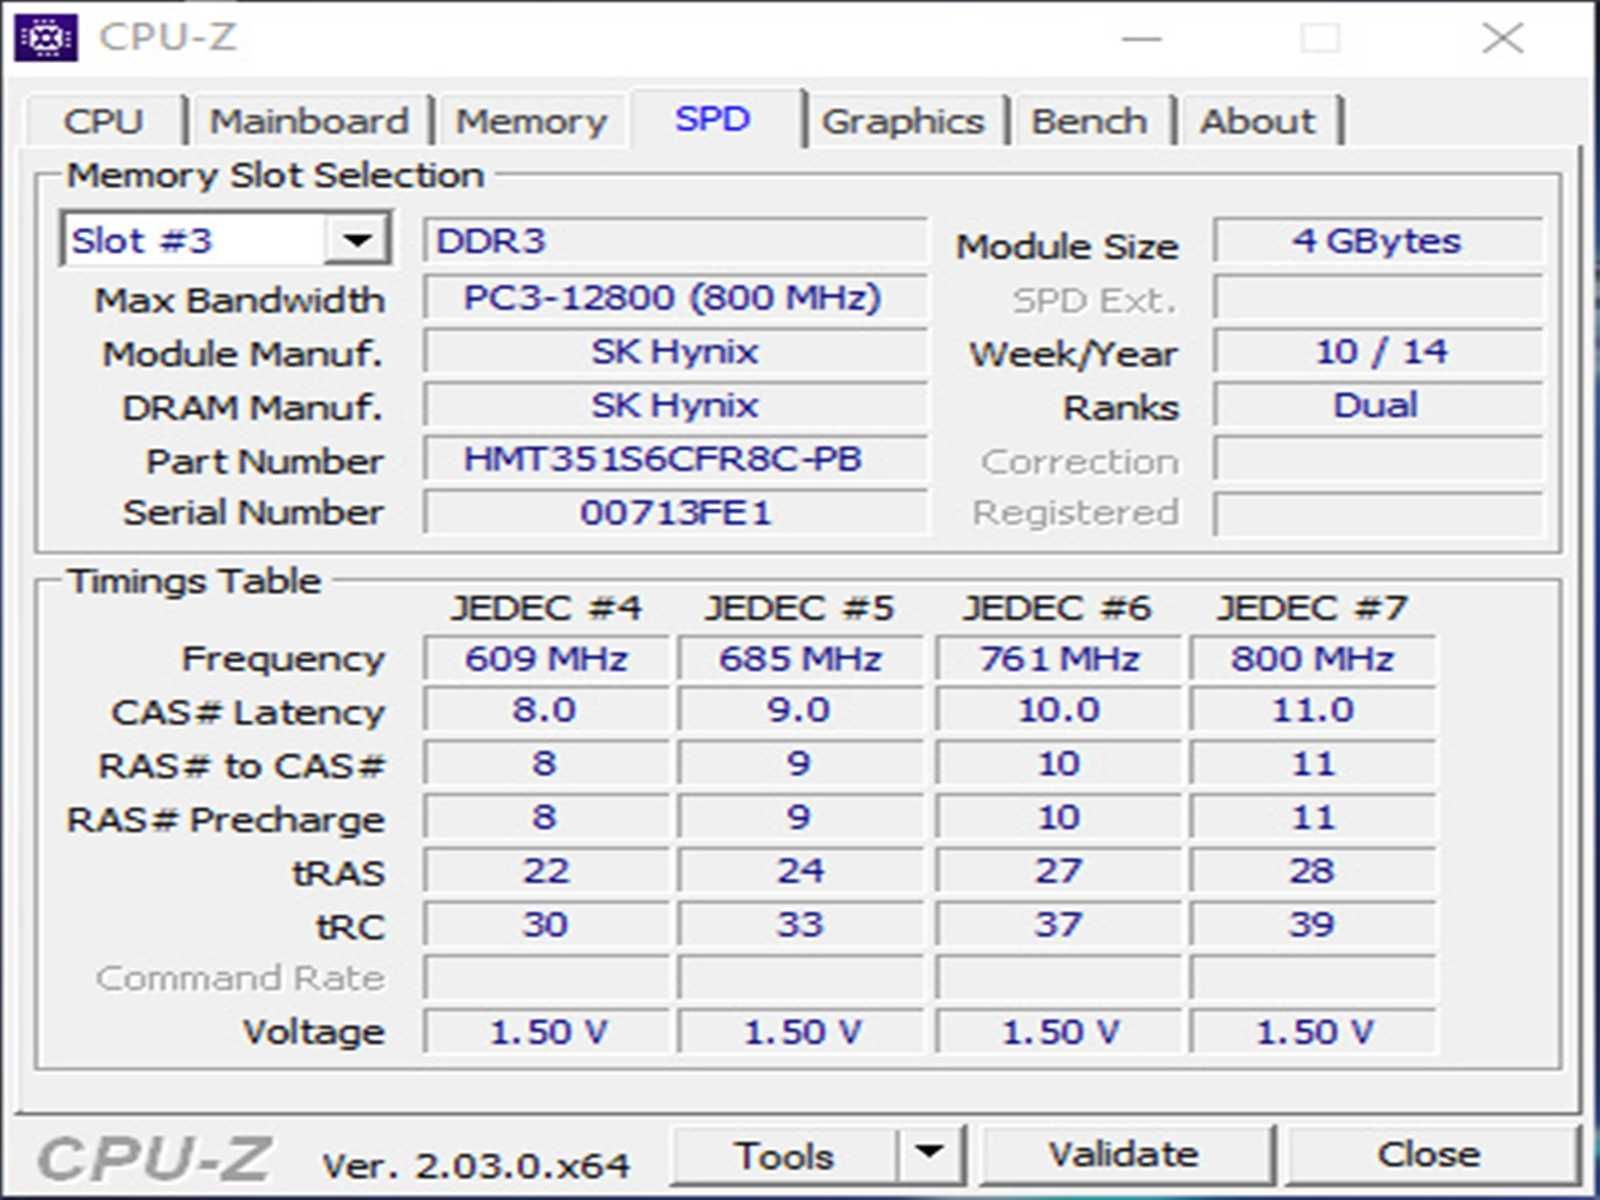This screenshot has width=1600, height=1200.
Task: Open the Graphics tab
Action: tap(903, 121)
